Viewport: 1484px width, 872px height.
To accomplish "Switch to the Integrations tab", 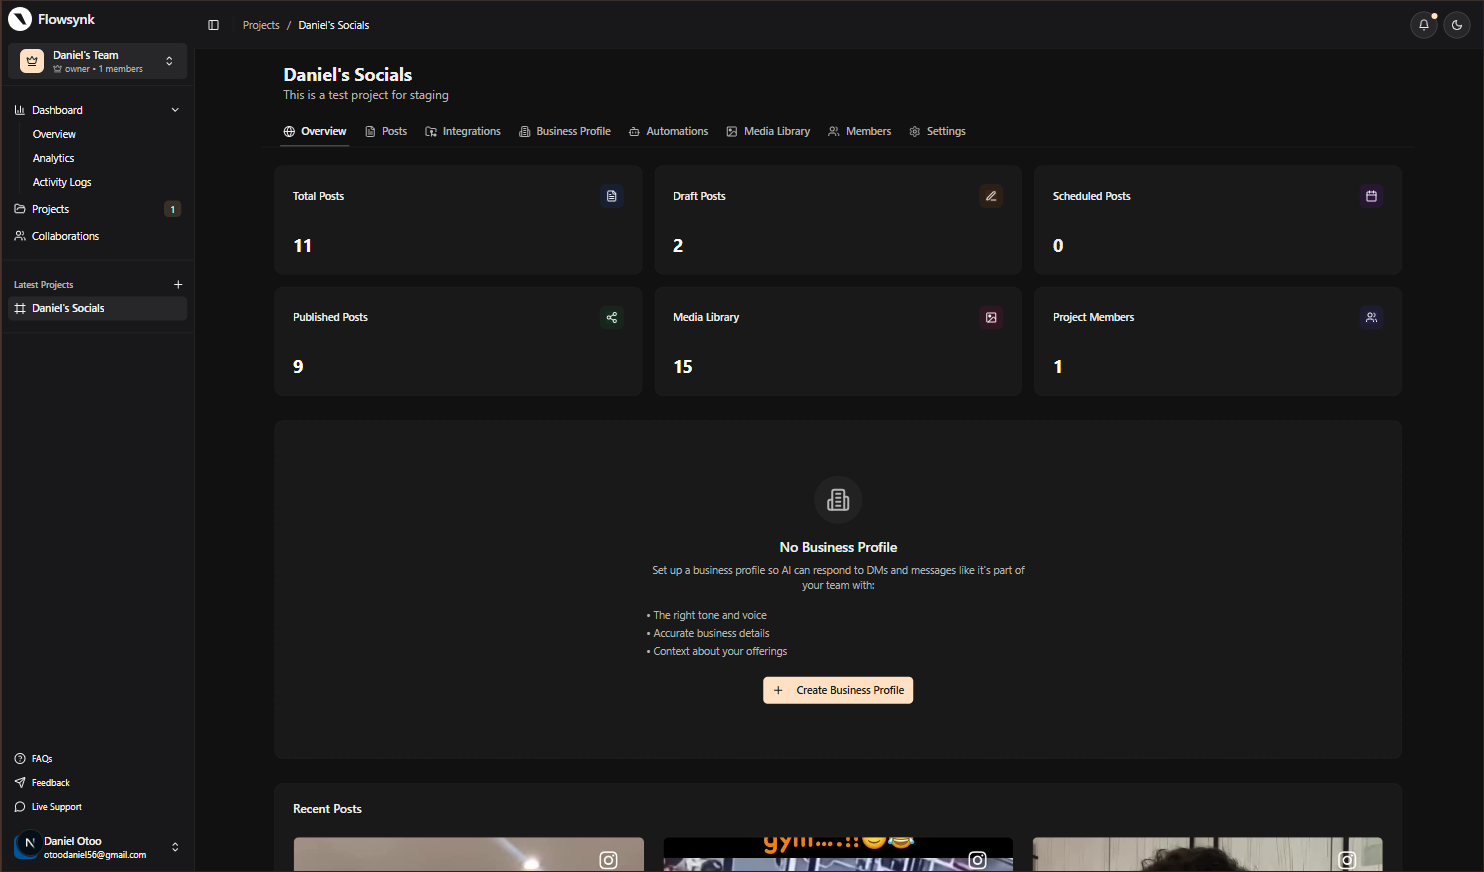I will pyautogui.click(x=463, y=131).
